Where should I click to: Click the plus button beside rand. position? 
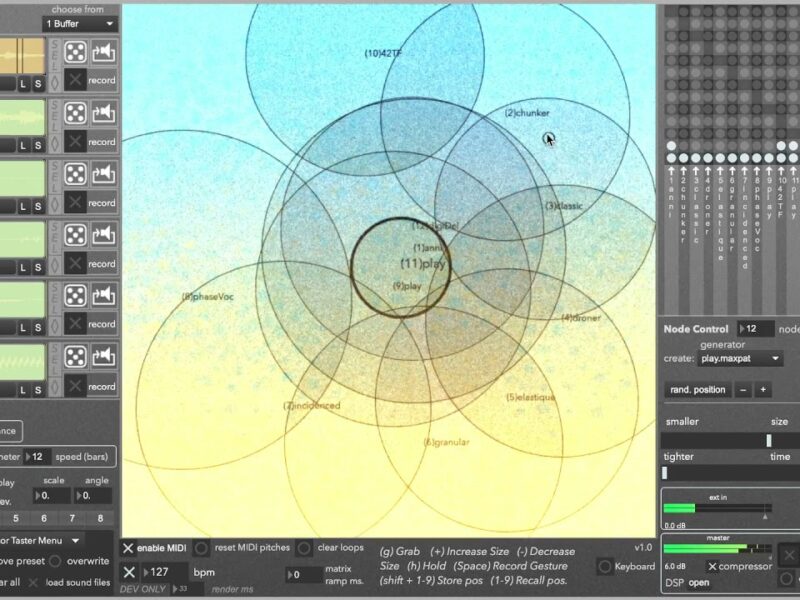pyautogui.click(x=763, y=389)
